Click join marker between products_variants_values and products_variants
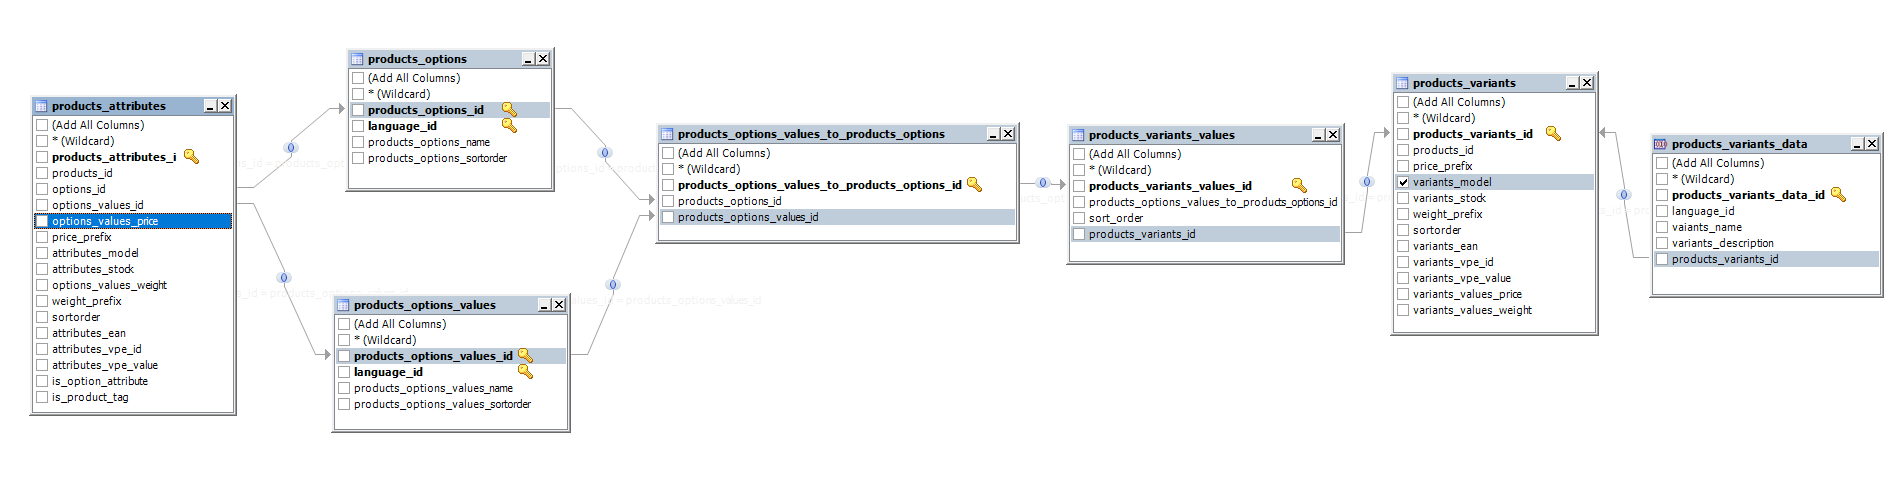The height and width of the screenshot is (478, 1903). point(1367,182)
